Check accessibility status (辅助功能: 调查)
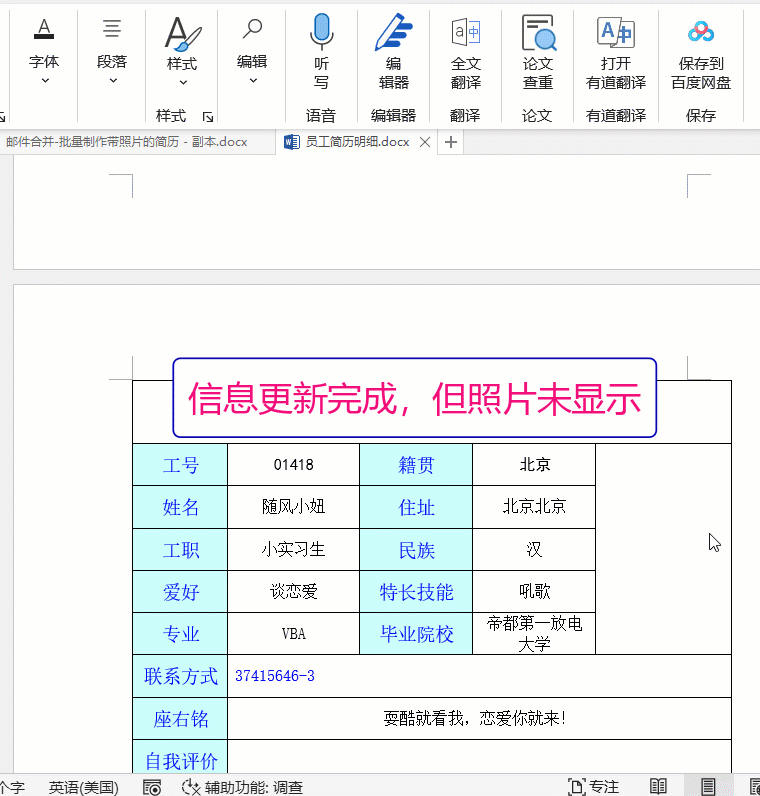Screen dimensions: 760x796 (x=243, y=787)
